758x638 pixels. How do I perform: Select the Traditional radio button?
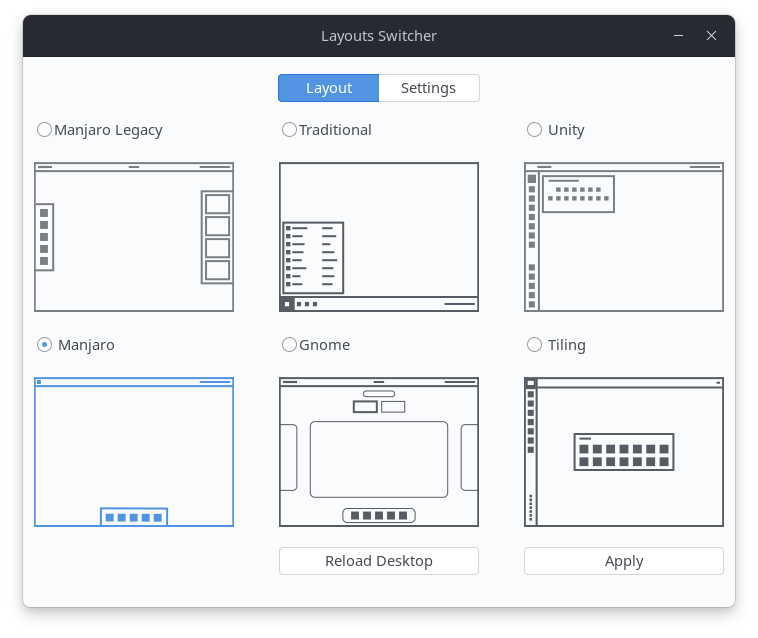coord(289,130)
